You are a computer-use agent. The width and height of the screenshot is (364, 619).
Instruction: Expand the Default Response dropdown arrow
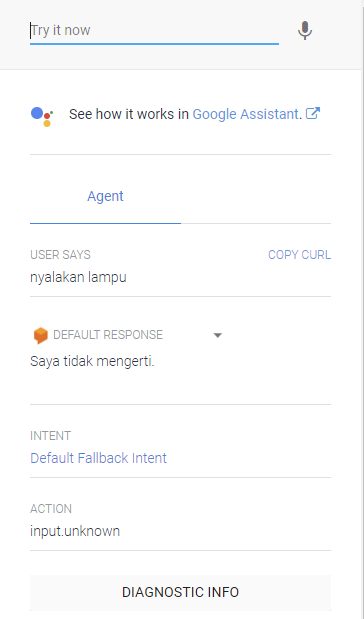(218, 336)
